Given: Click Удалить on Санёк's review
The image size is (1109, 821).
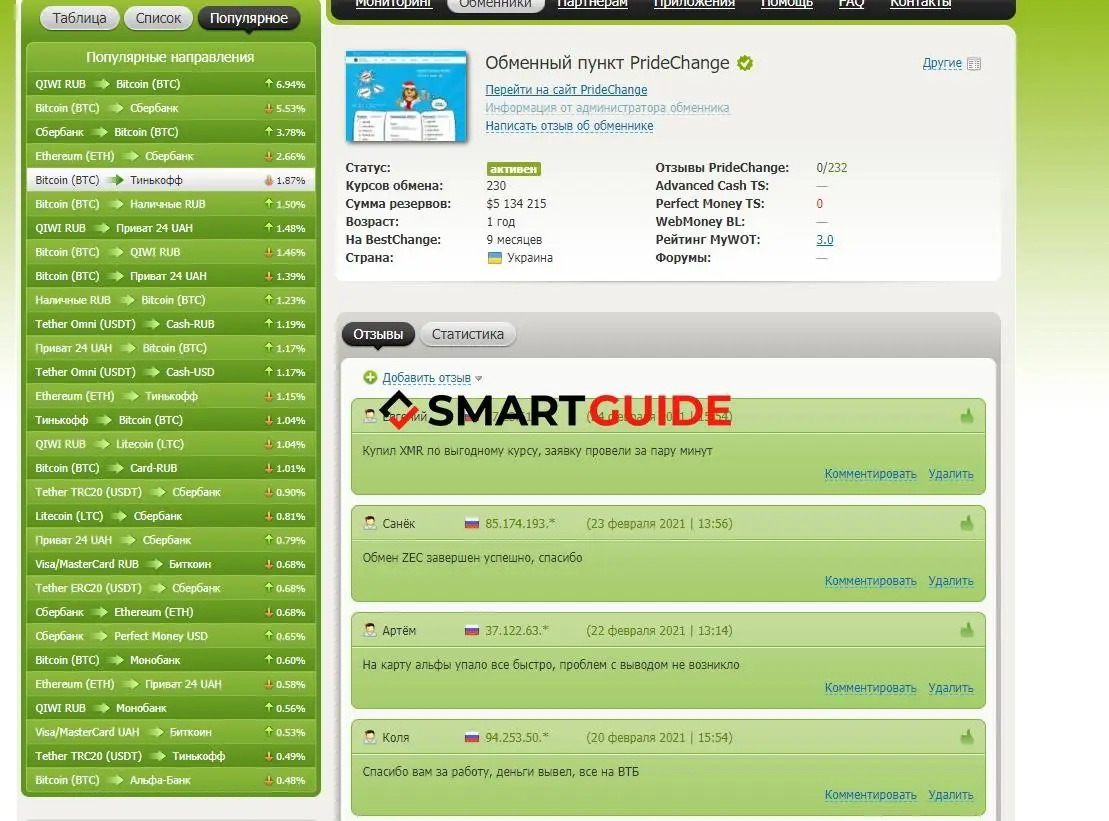Looking at the screenshot, I should tap(950, 581).
